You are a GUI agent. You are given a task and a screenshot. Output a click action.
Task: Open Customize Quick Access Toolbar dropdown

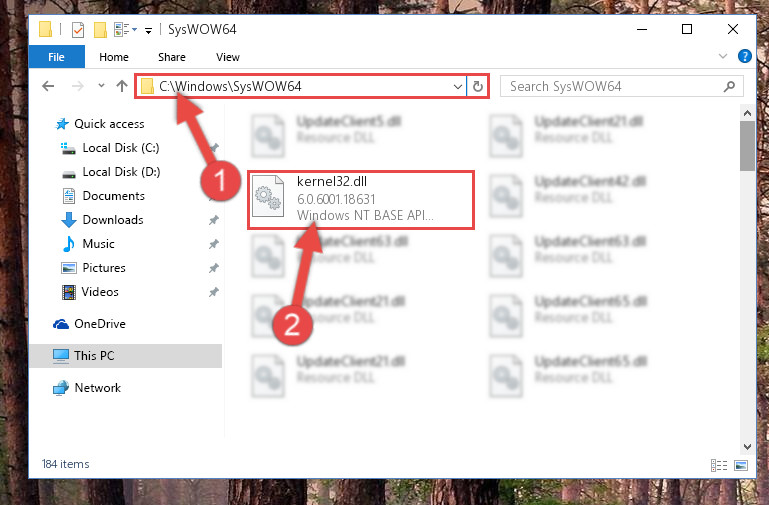pyautogui.click(x=148, y=31)
